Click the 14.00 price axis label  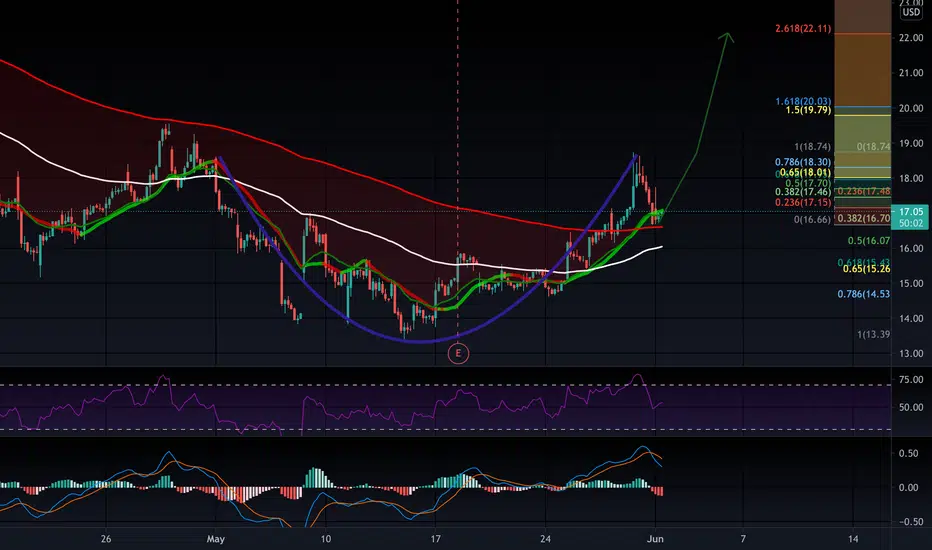pyautogui.click(x=911, y=319)
